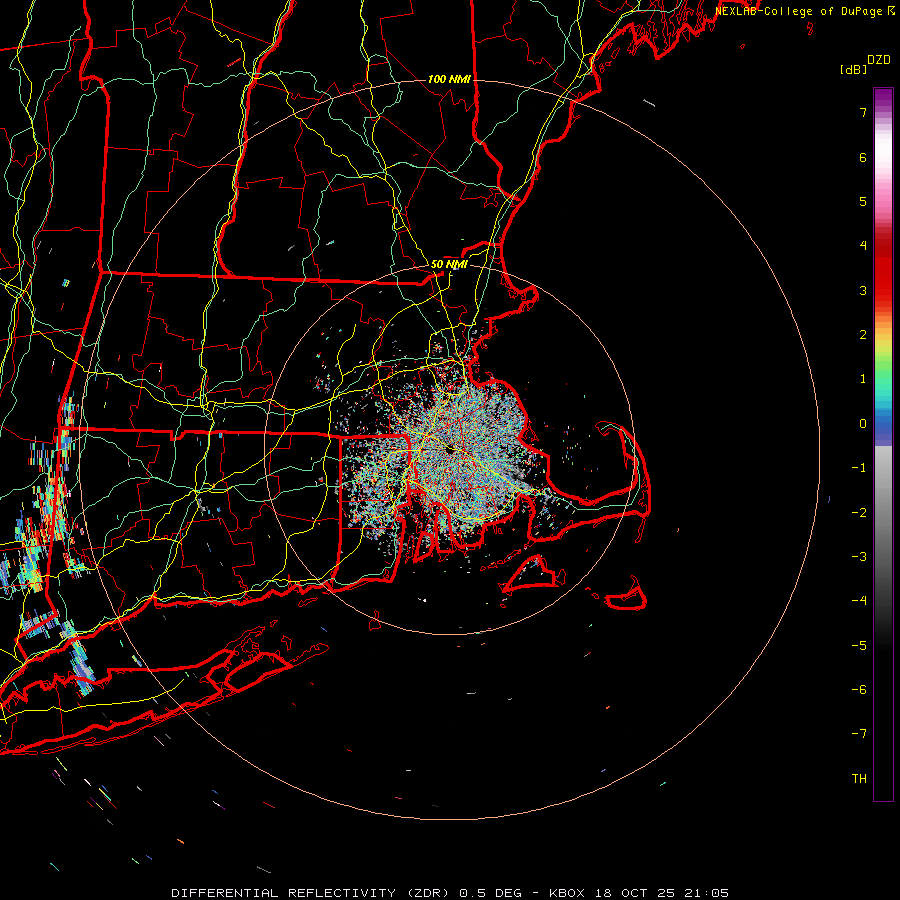Click the "-4" color scale label

tap(859, 601)
